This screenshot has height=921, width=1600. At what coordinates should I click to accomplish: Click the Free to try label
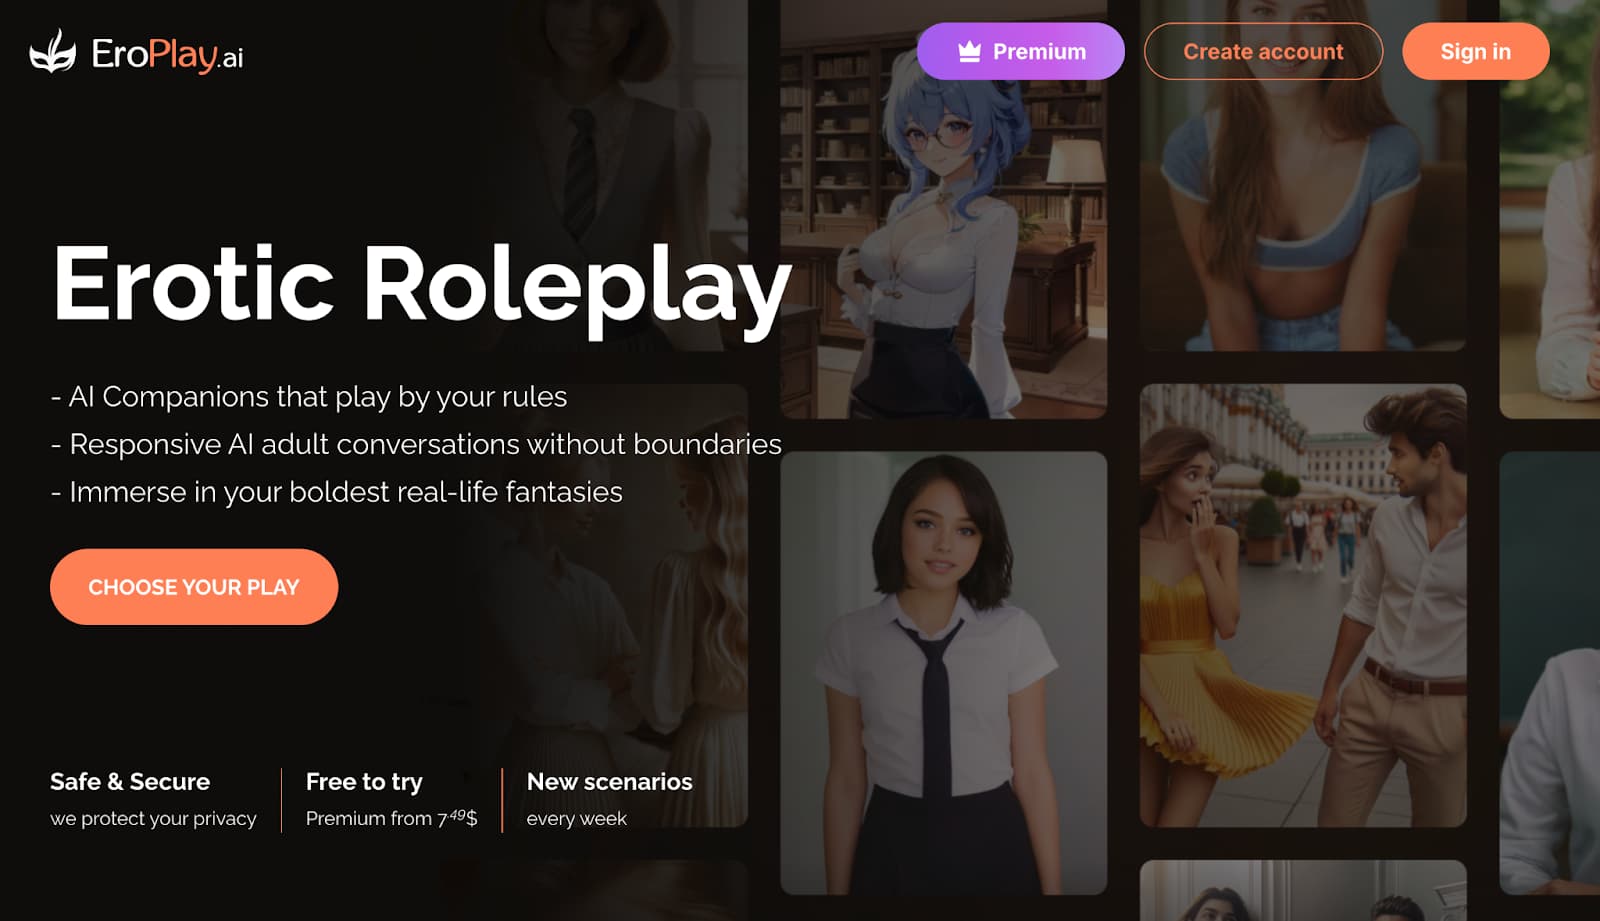[x=364, y=782]
